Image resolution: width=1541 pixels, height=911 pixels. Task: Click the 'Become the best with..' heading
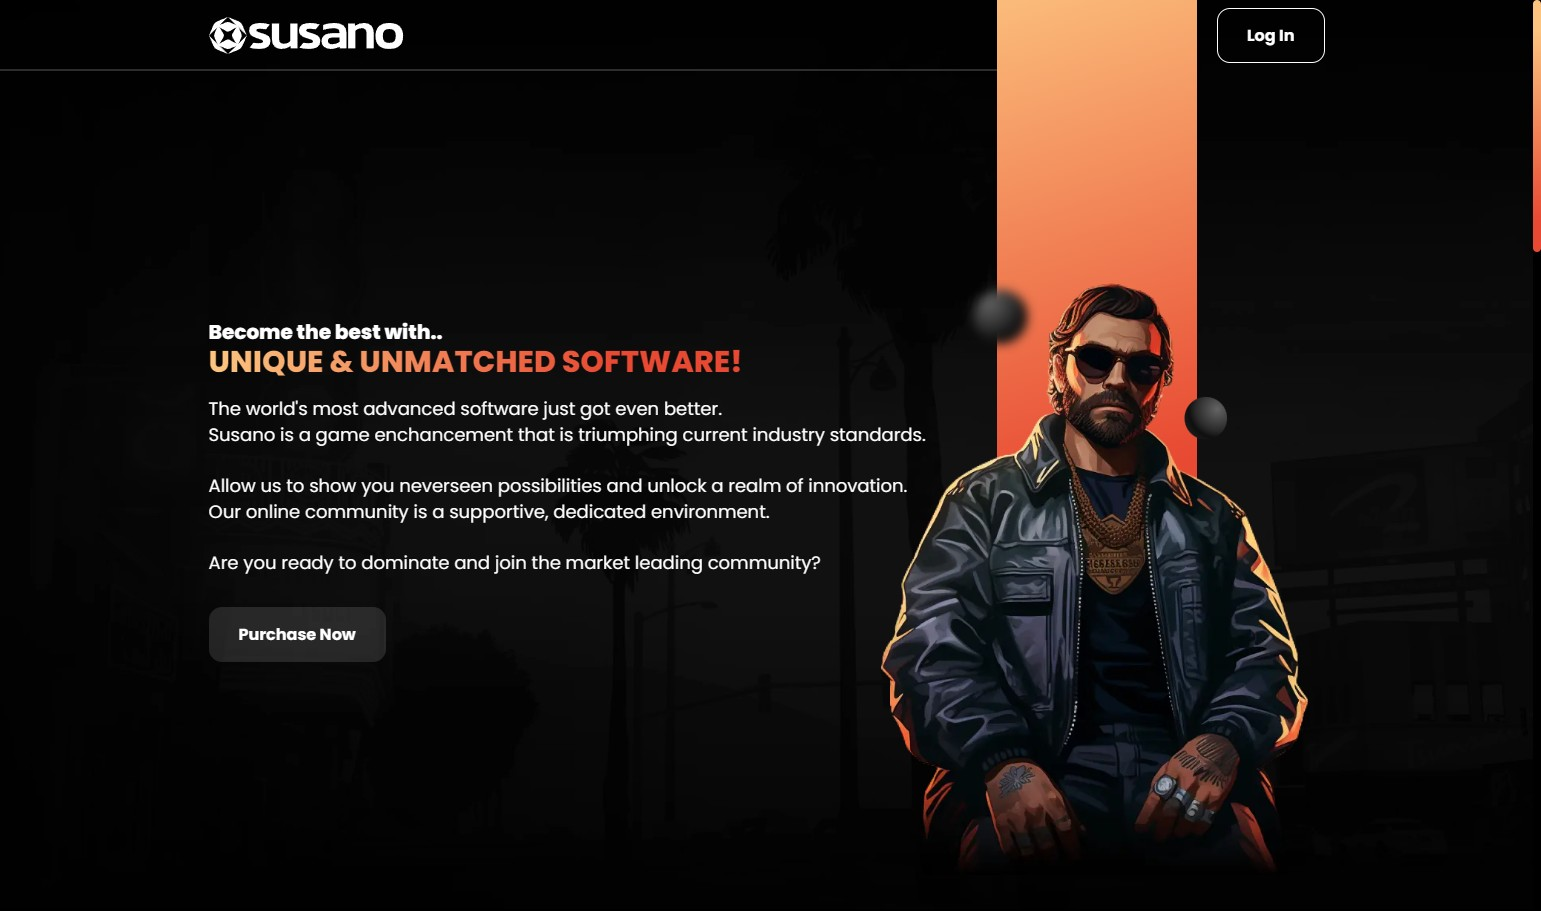click(325, 332)
